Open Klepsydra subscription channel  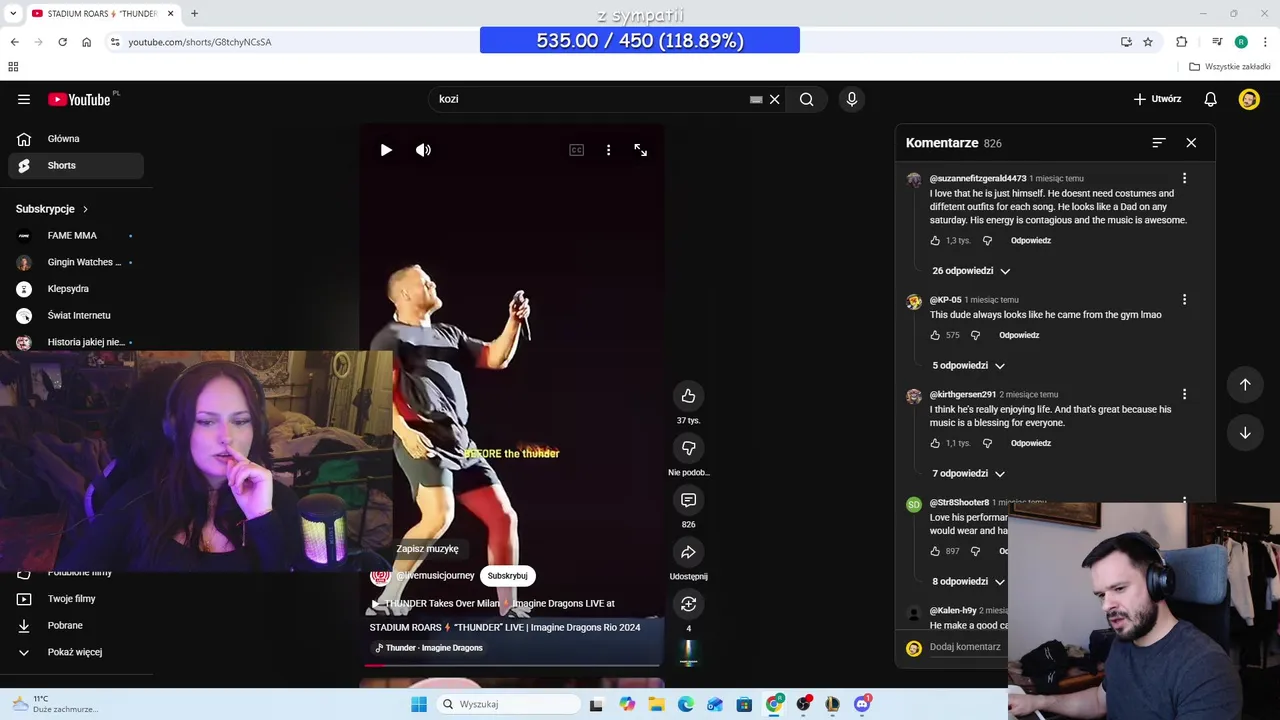pyautogui.click(x=76, y=289)
